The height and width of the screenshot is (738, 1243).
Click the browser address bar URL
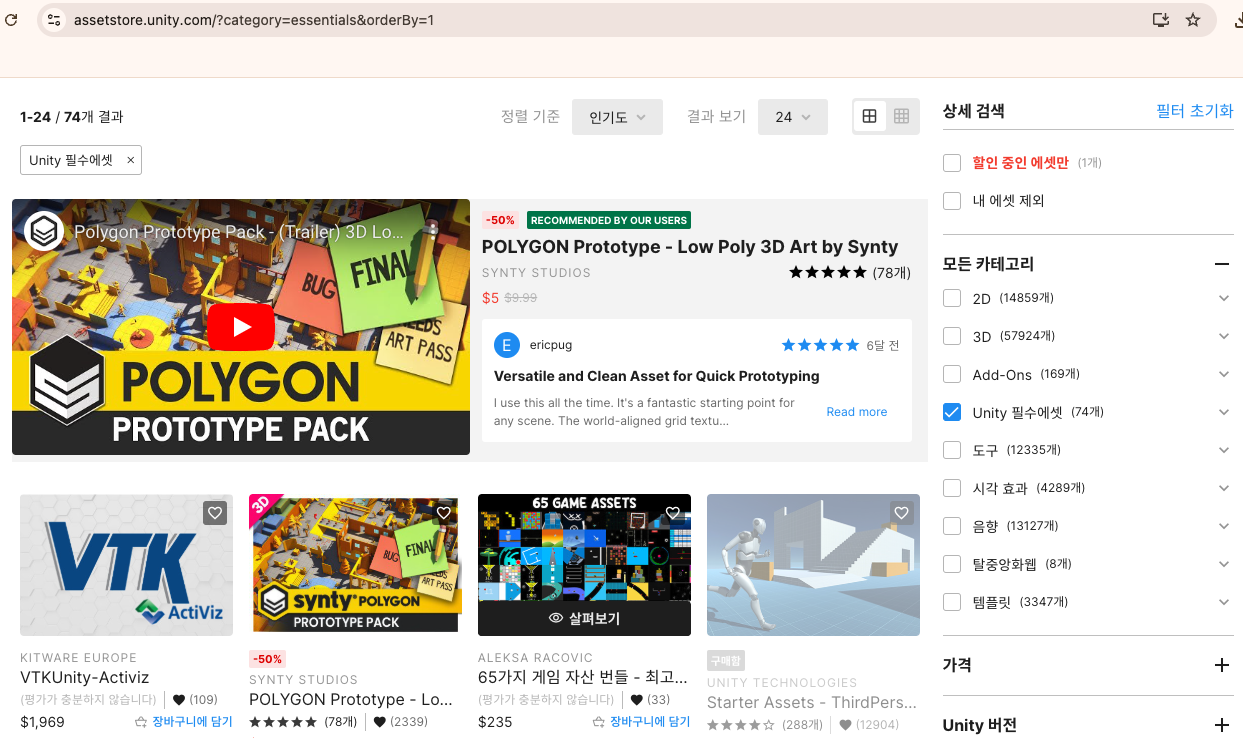[254, 20]
